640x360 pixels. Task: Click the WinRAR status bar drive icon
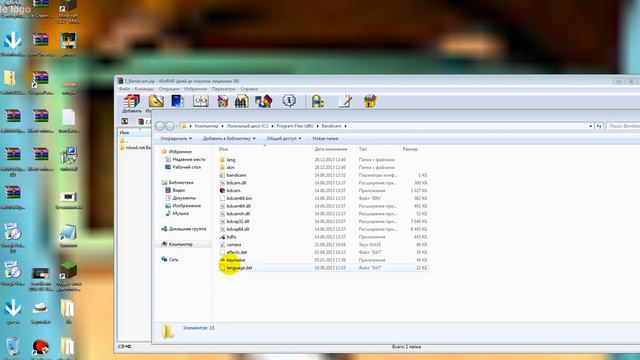(x=121, y=347)
